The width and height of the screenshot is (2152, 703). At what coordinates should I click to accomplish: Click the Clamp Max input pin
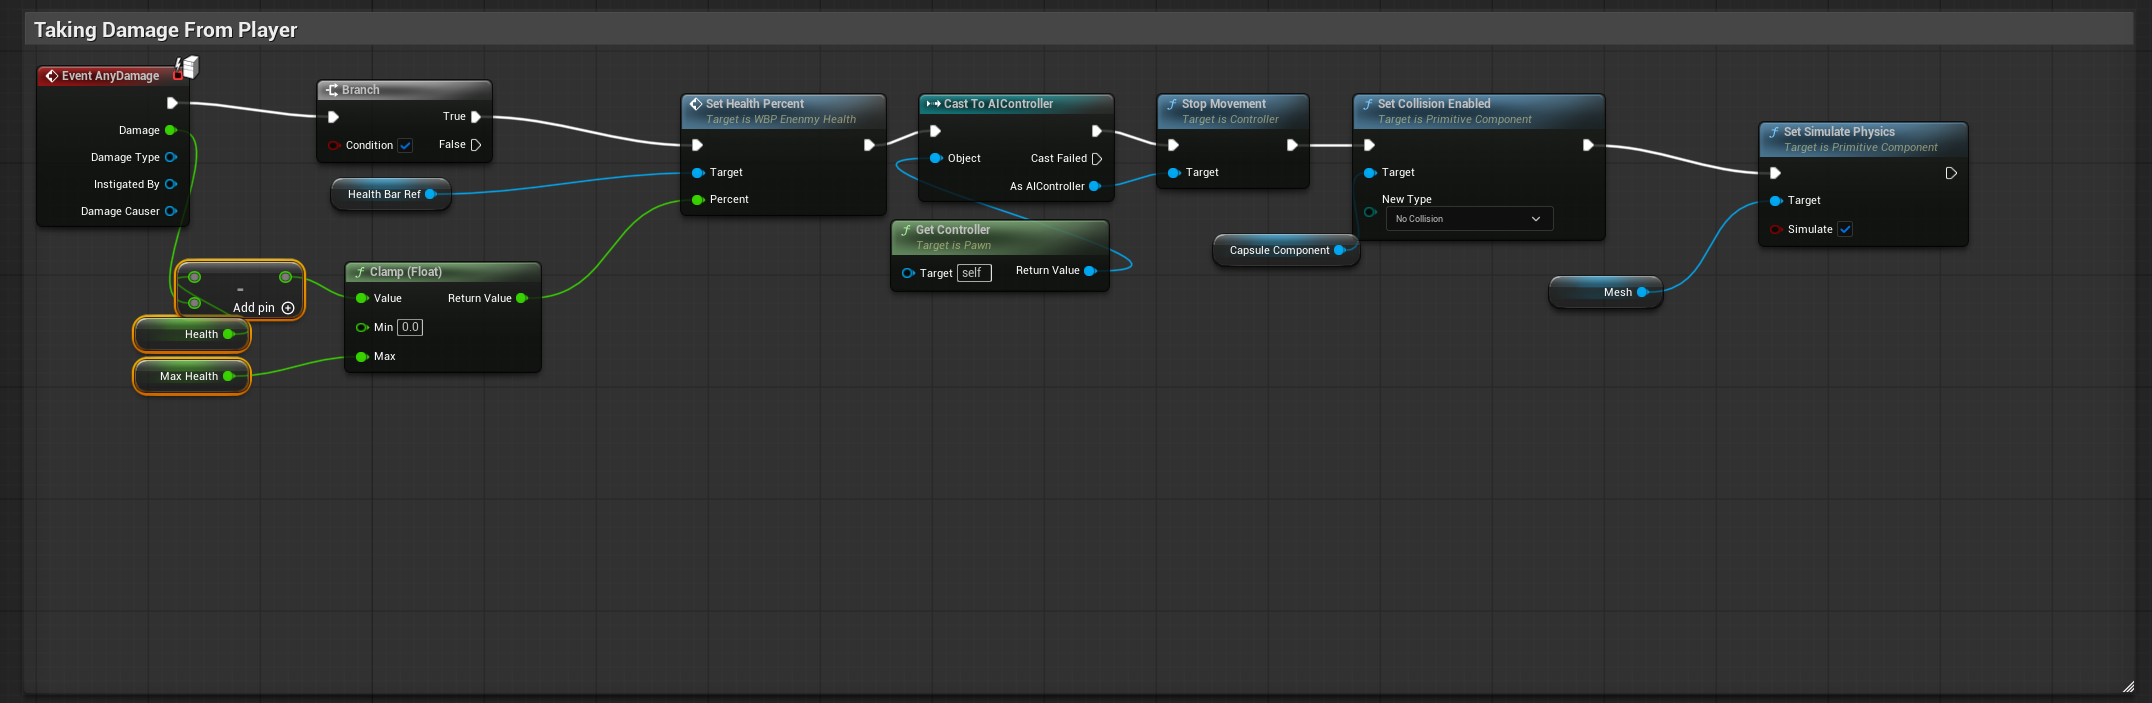pos(362,356)
